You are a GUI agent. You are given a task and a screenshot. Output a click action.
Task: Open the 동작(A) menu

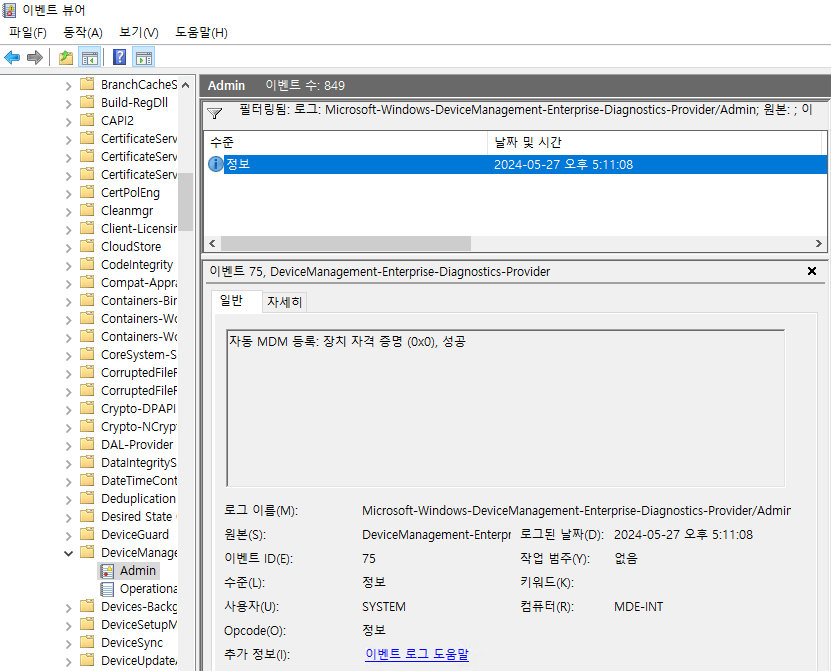tap(83, 33)
